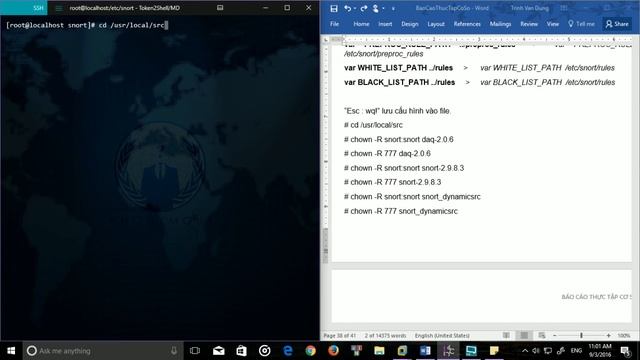The image size is (640, 360).
Task: Switch to the Home ribbon tab
Action: [361, 24]
